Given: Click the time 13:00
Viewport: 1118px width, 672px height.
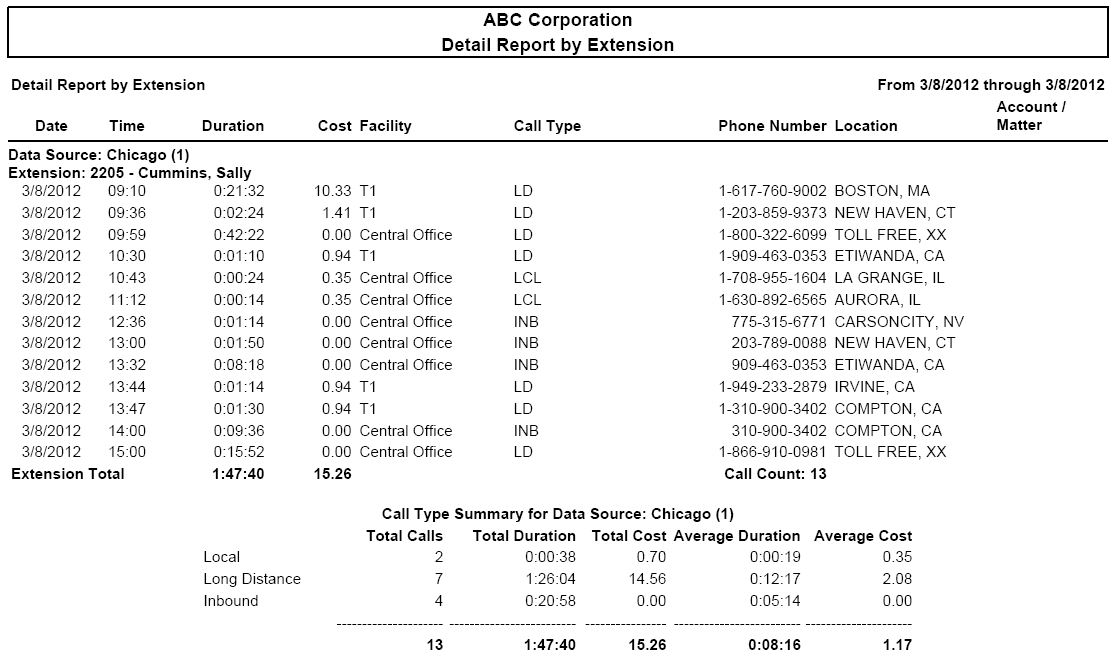Looking at the screenshot, I should pyautogui.click(x=127, y=343).
